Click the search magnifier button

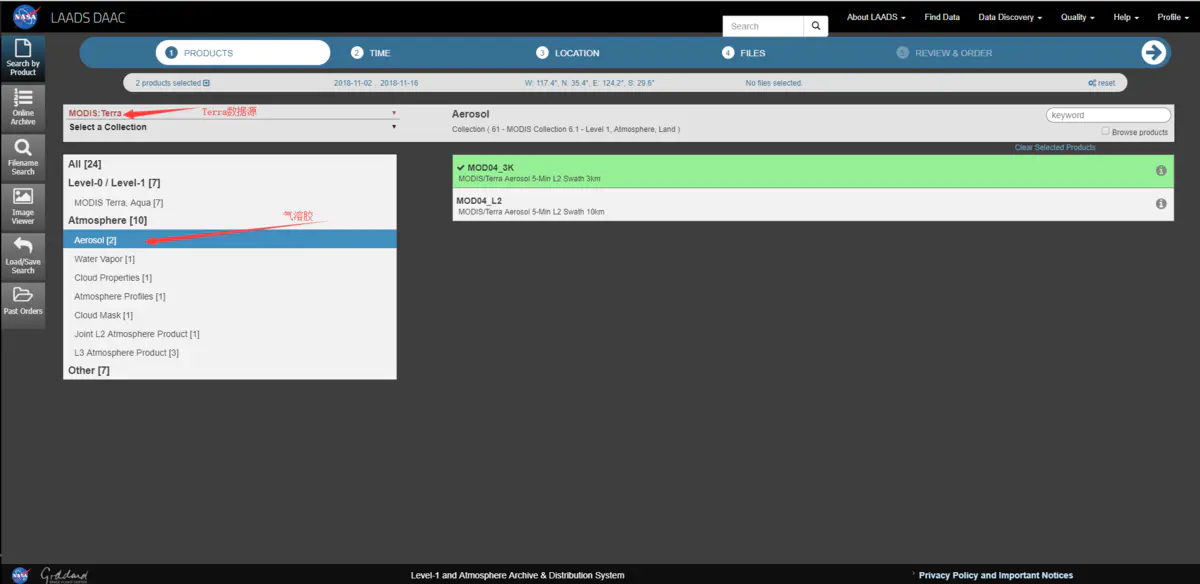point(816,26)
